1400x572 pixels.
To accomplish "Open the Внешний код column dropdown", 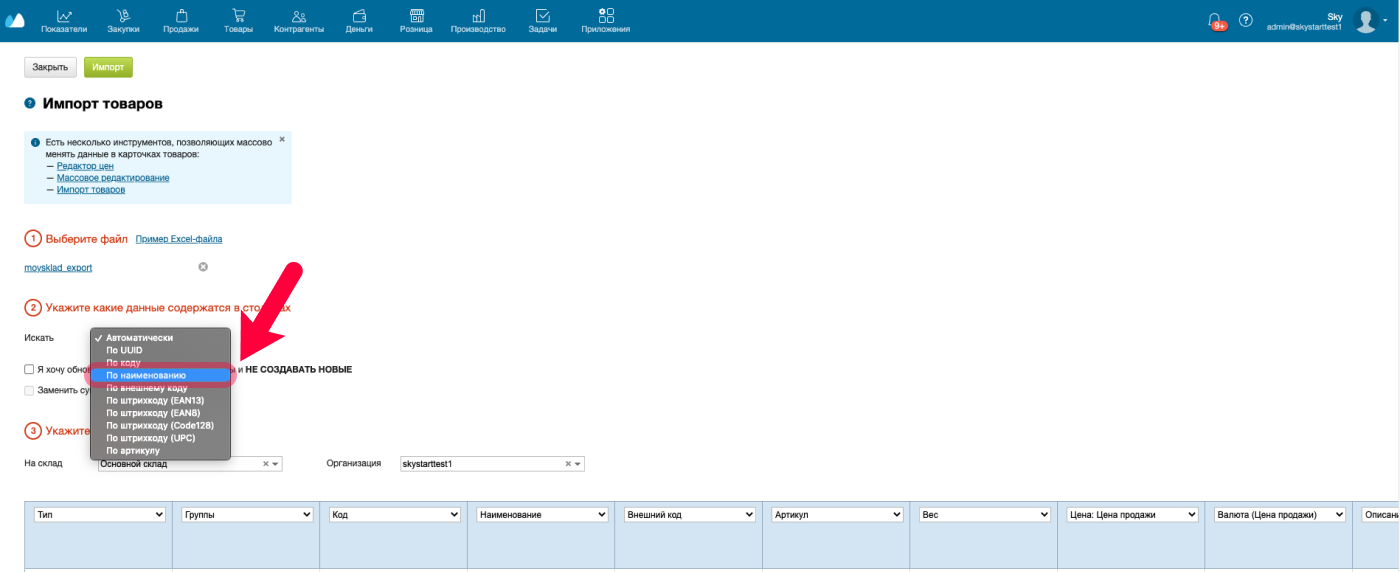I will tap(690, 514).
